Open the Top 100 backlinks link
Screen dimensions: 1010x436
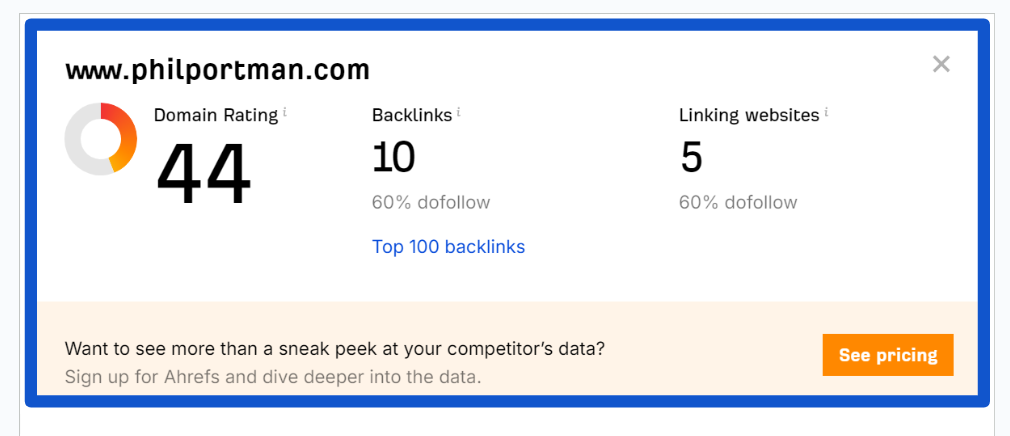click(448, 246)
